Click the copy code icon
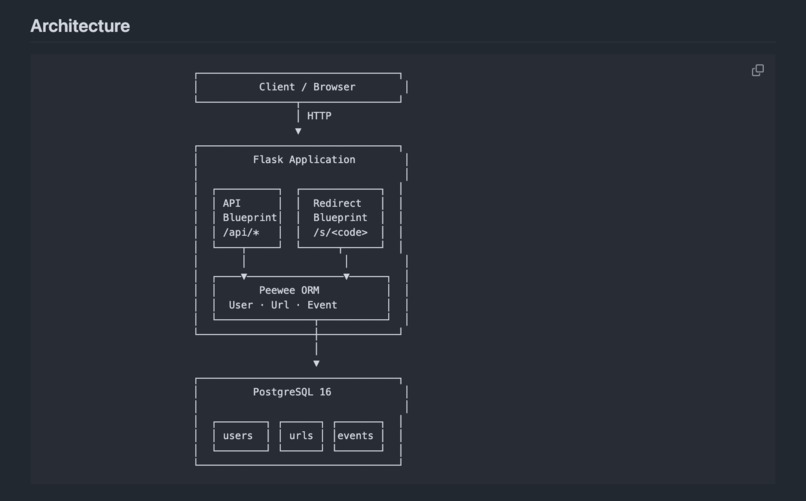806x501 pixels. (758, 70)
